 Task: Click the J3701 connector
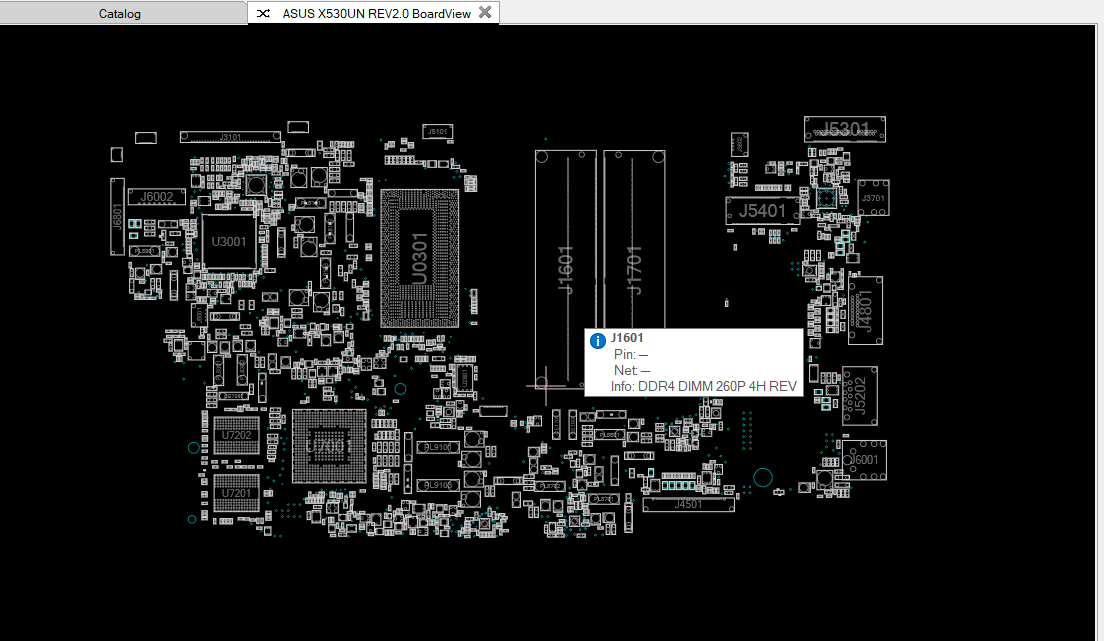(874, 198)
